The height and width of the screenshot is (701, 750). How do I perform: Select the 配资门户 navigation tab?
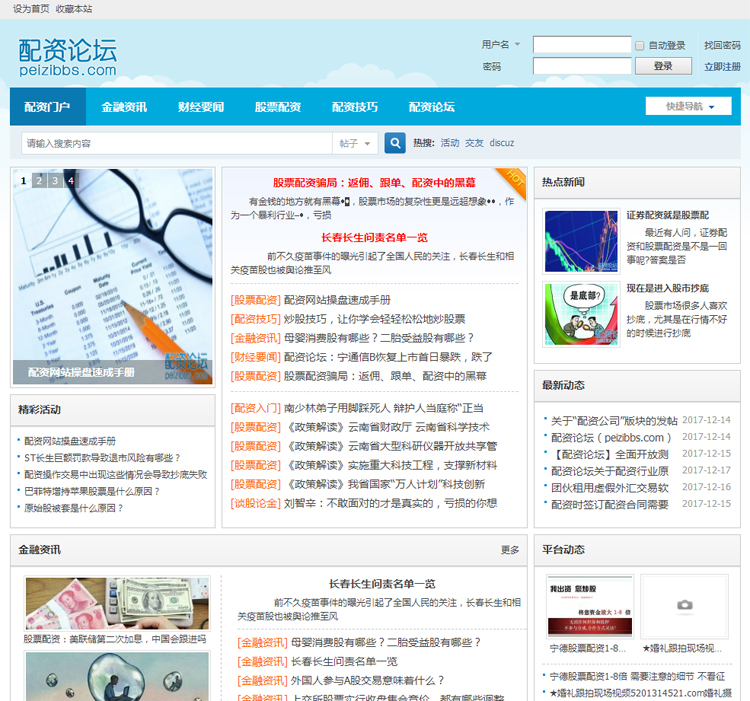click(48, 107)
